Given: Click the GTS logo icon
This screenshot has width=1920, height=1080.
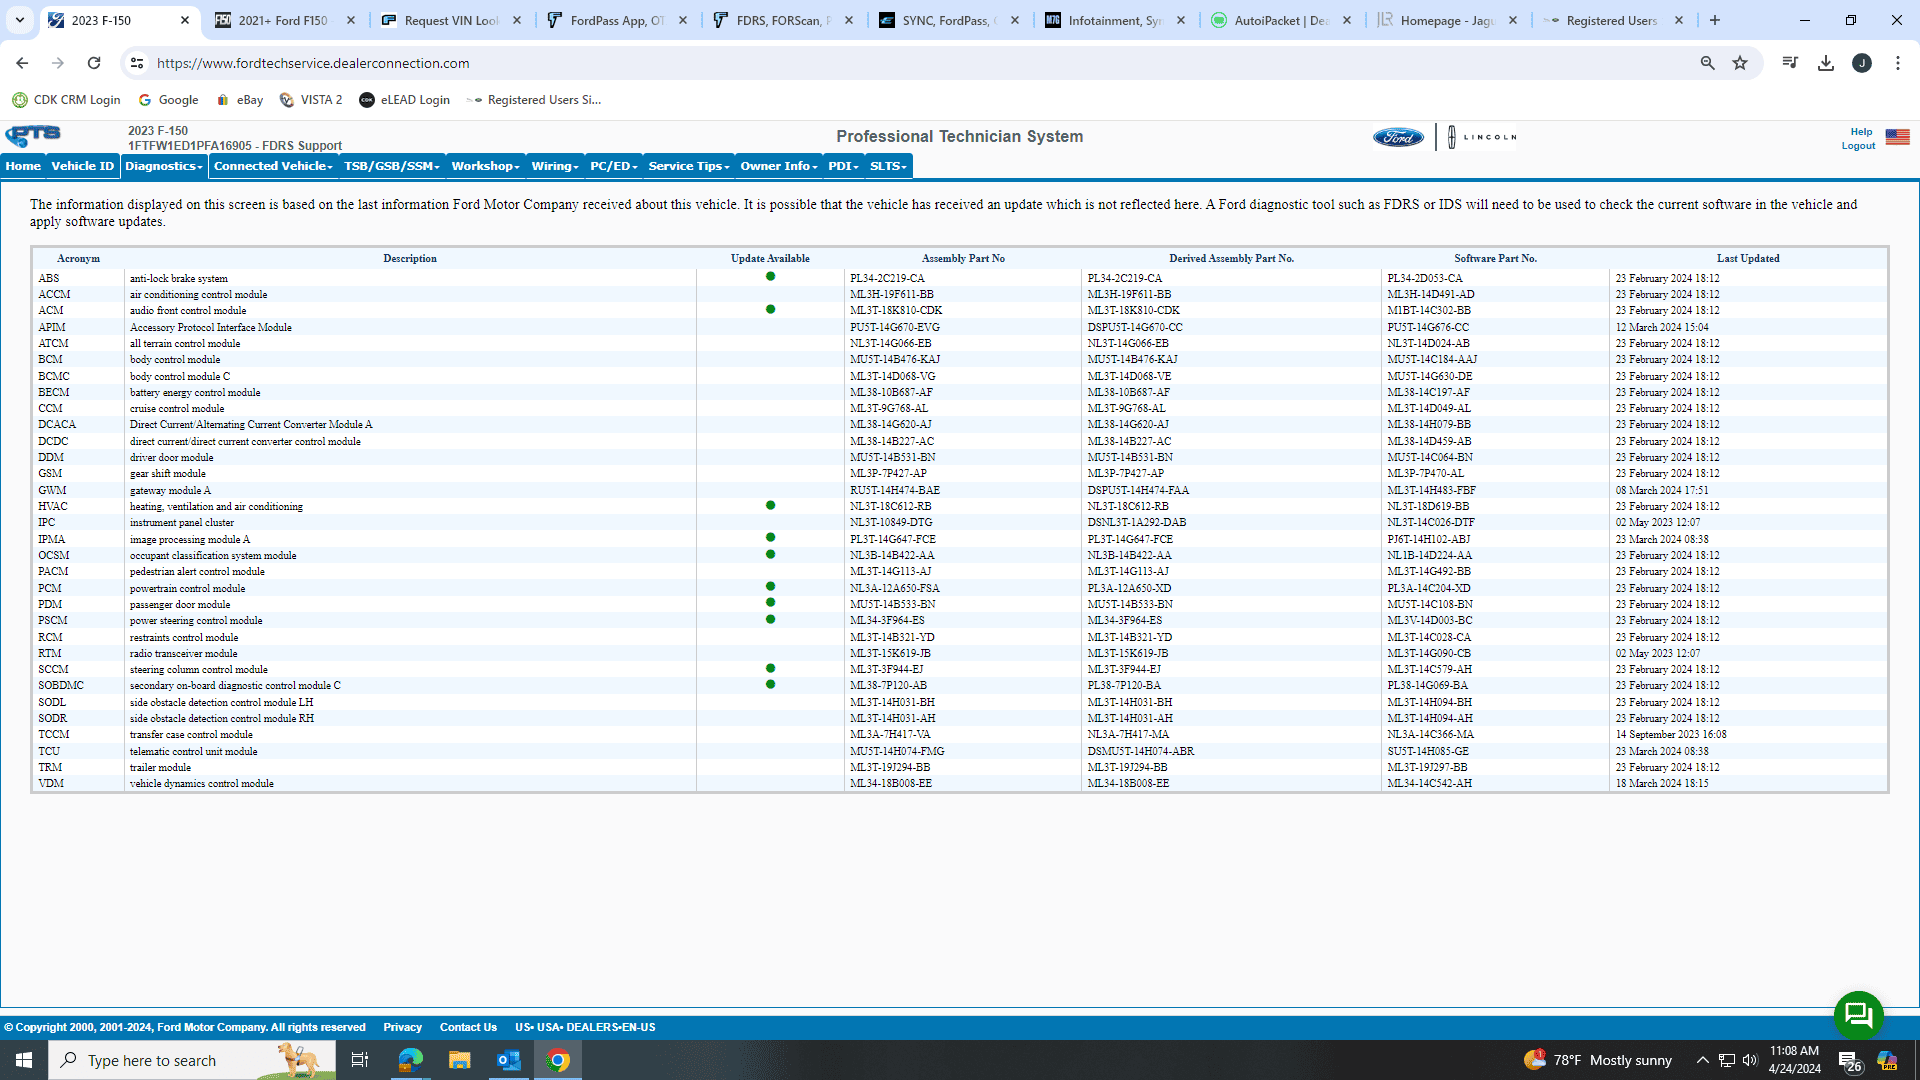Looking at the screenshot, I should pyautogui.click(x=33, y=136).
